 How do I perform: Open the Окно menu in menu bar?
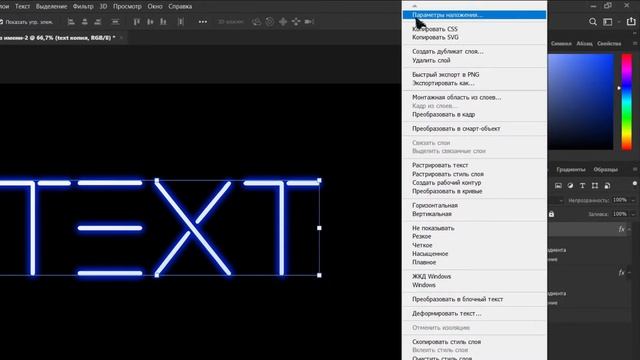click(x=155, y=7)
